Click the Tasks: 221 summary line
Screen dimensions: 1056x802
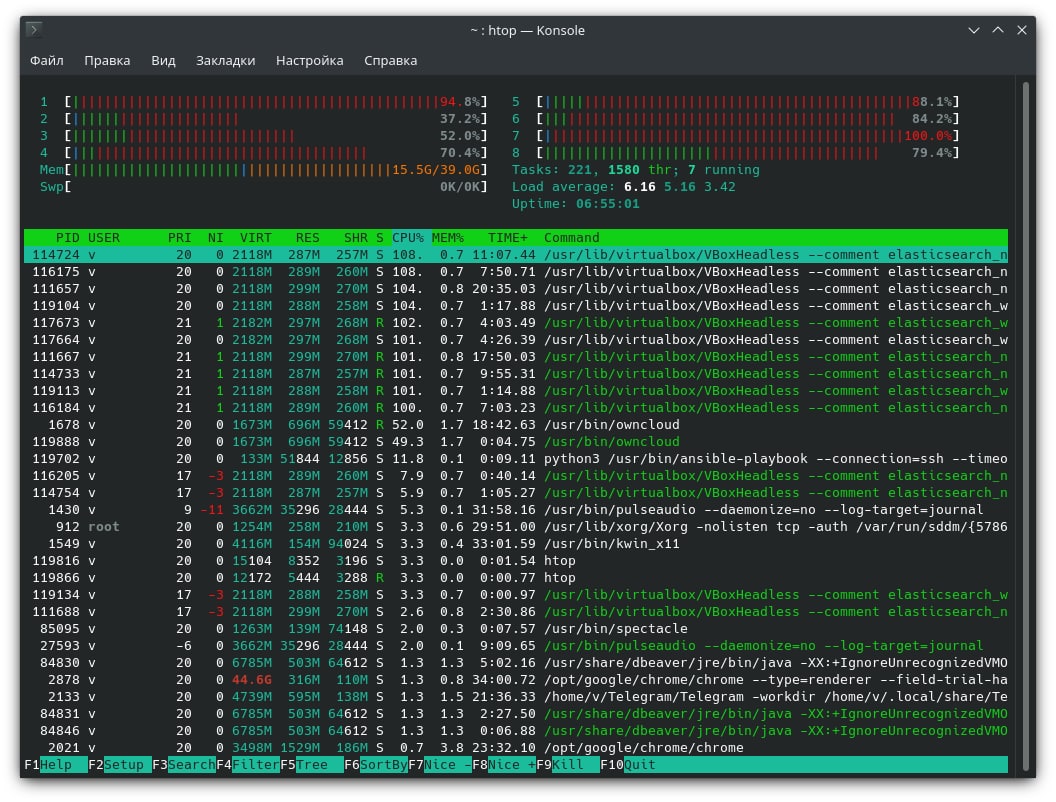click(x=635, y=170)
